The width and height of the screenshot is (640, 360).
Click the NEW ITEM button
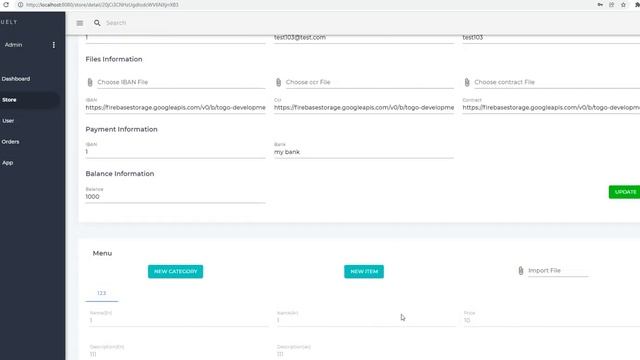click(x=364, y=271)
